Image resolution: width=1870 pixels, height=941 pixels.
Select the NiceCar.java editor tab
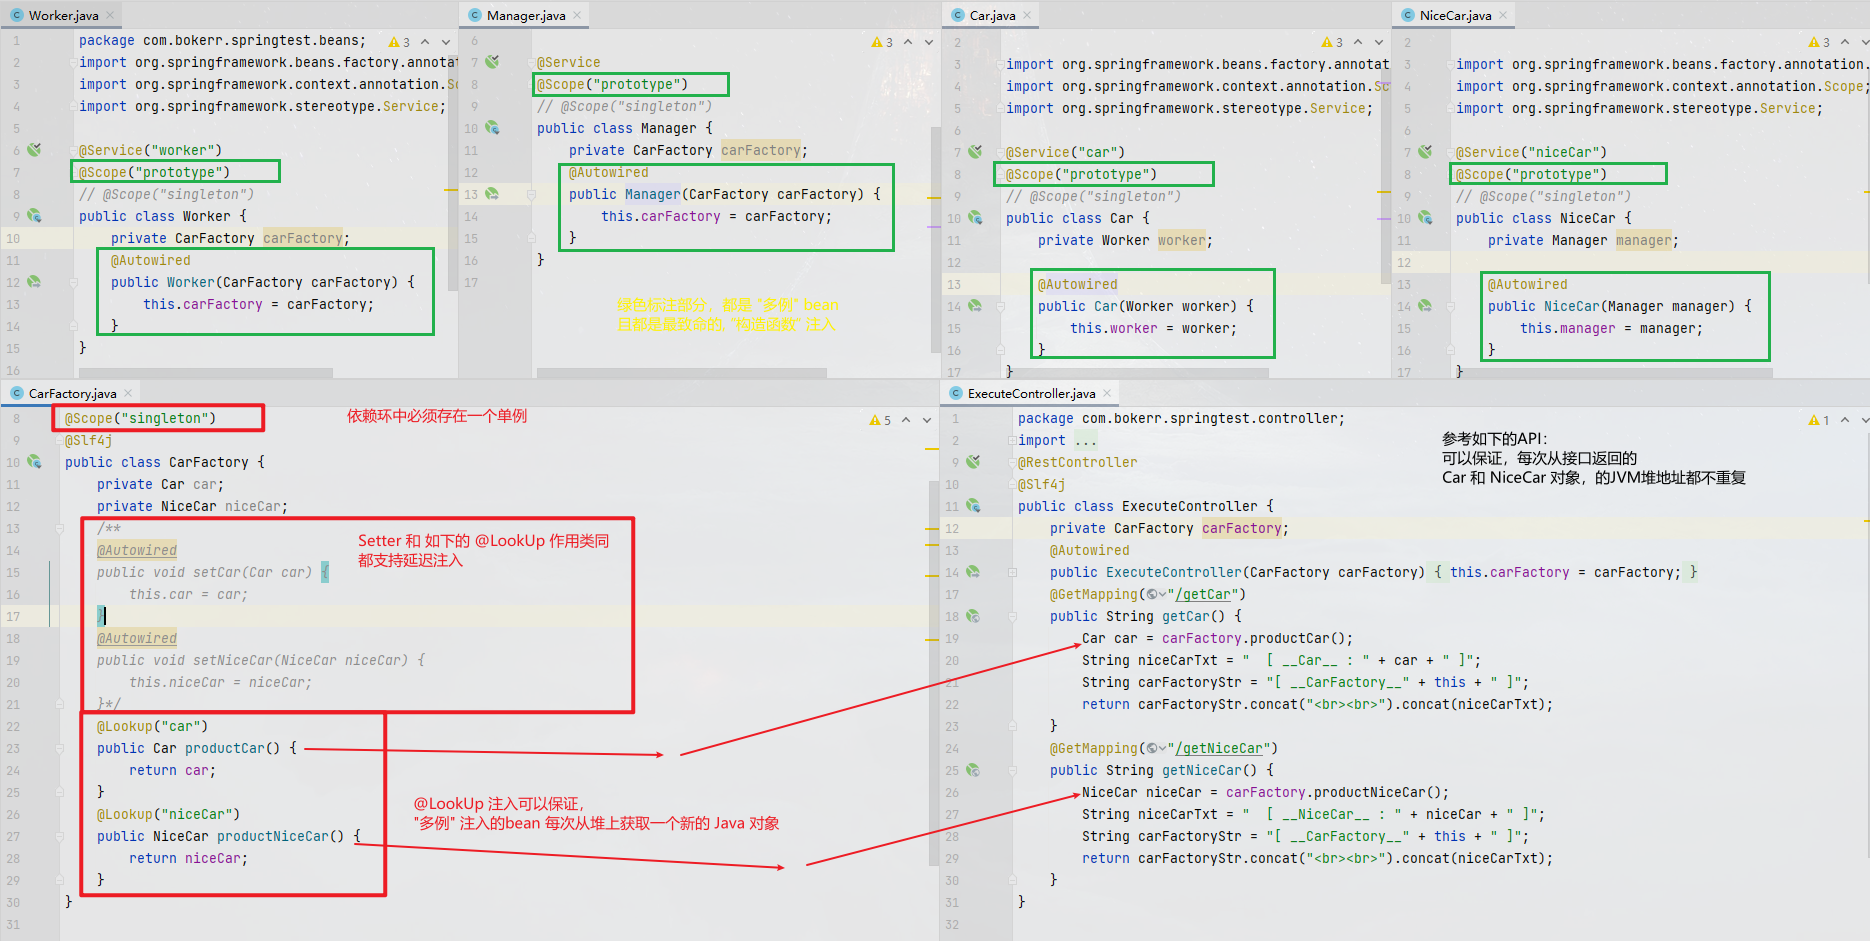pyautogui.click(x=1455, y=15)
